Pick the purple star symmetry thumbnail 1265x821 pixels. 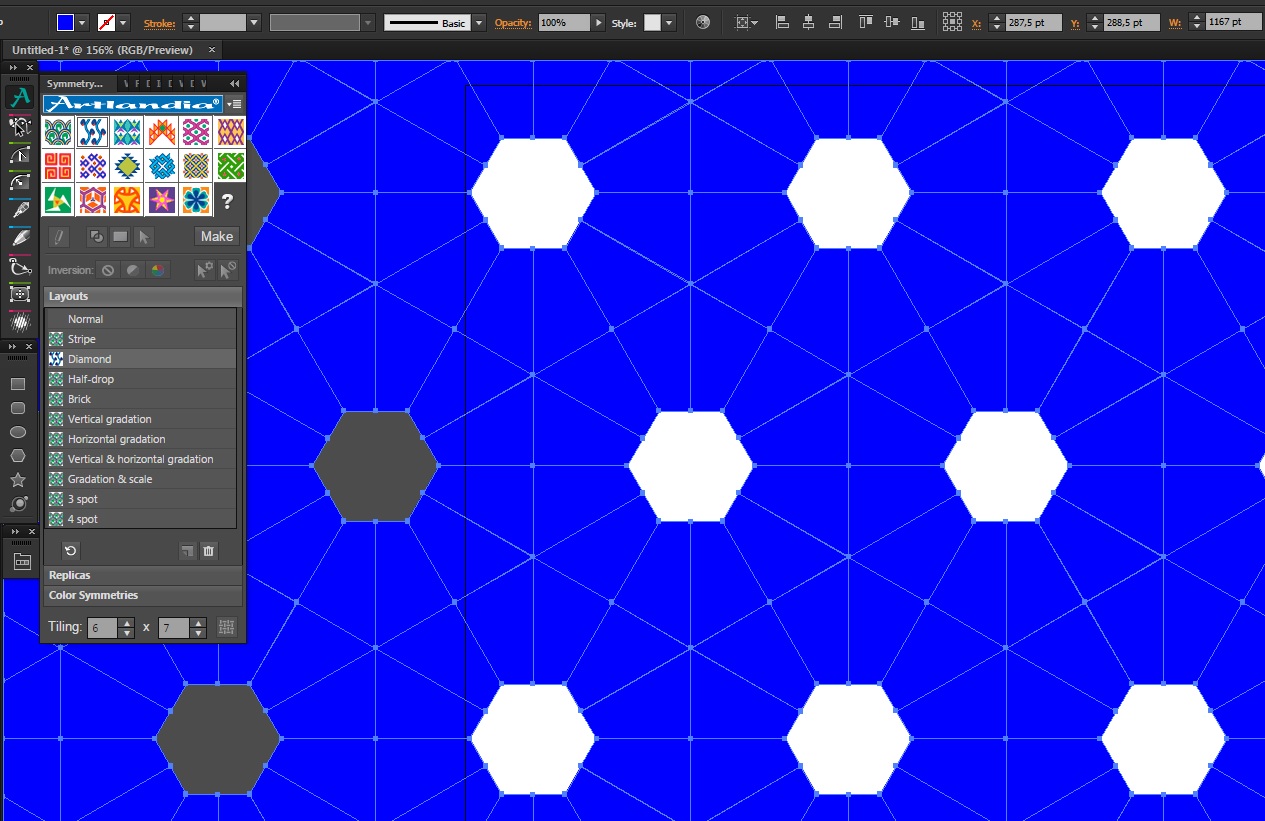tap(161, 200)
